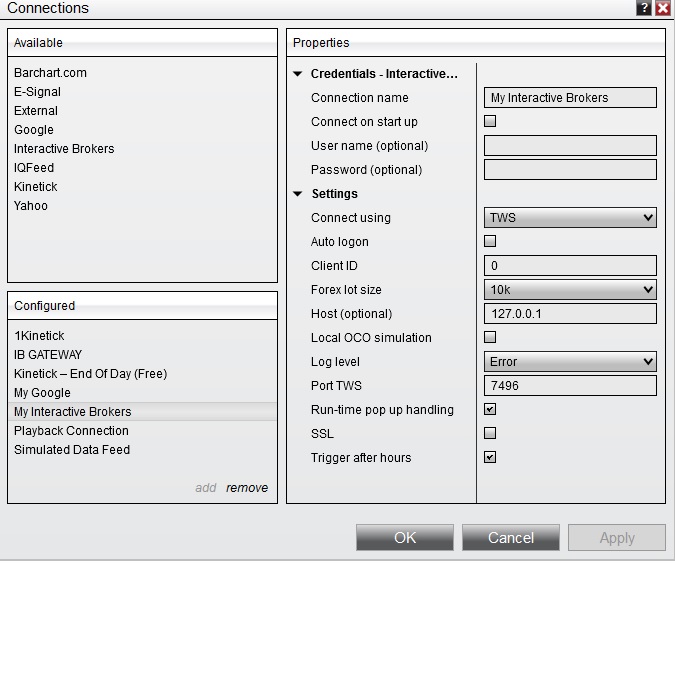Select Simulated Data Feed connection
Image resolution: width=675 pixels, height=680 pixels.
tap(142, 450)
